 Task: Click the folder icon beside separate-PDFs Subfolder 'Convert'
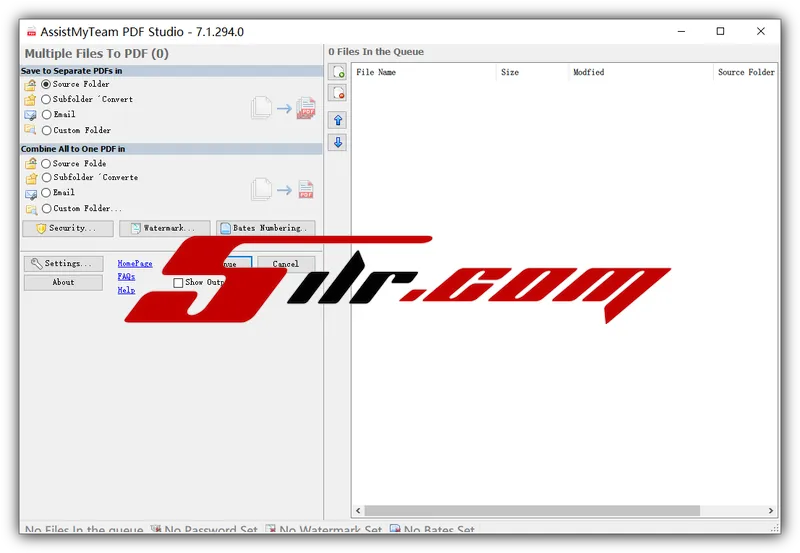(31, 99)
